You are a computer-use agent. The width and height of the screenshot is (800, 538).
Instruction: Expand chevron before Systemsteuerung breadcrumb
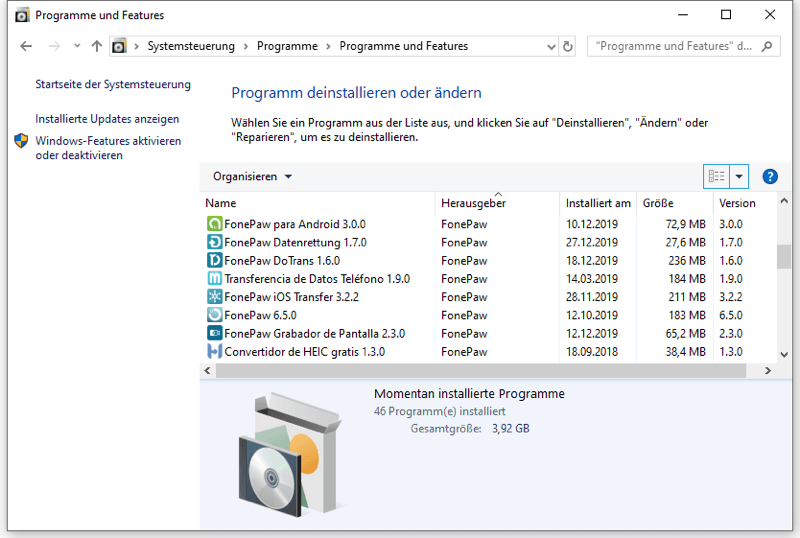(x=136, y=46)
